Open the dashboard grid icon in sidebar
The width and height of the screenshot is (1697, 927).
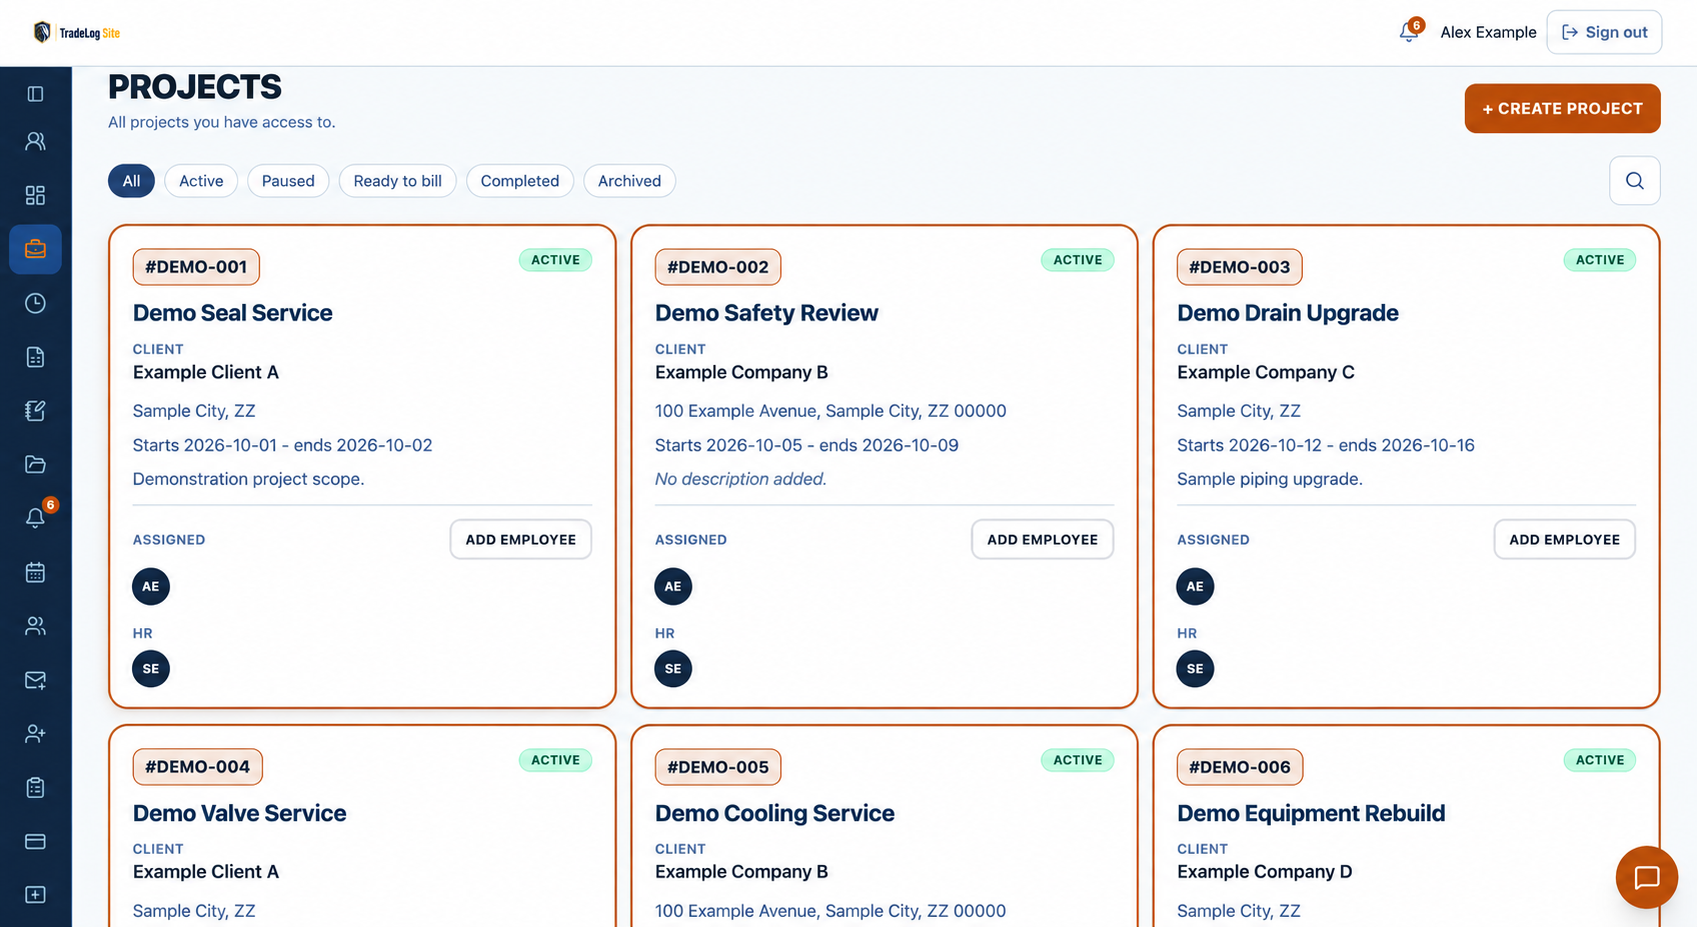pos(35,195)
